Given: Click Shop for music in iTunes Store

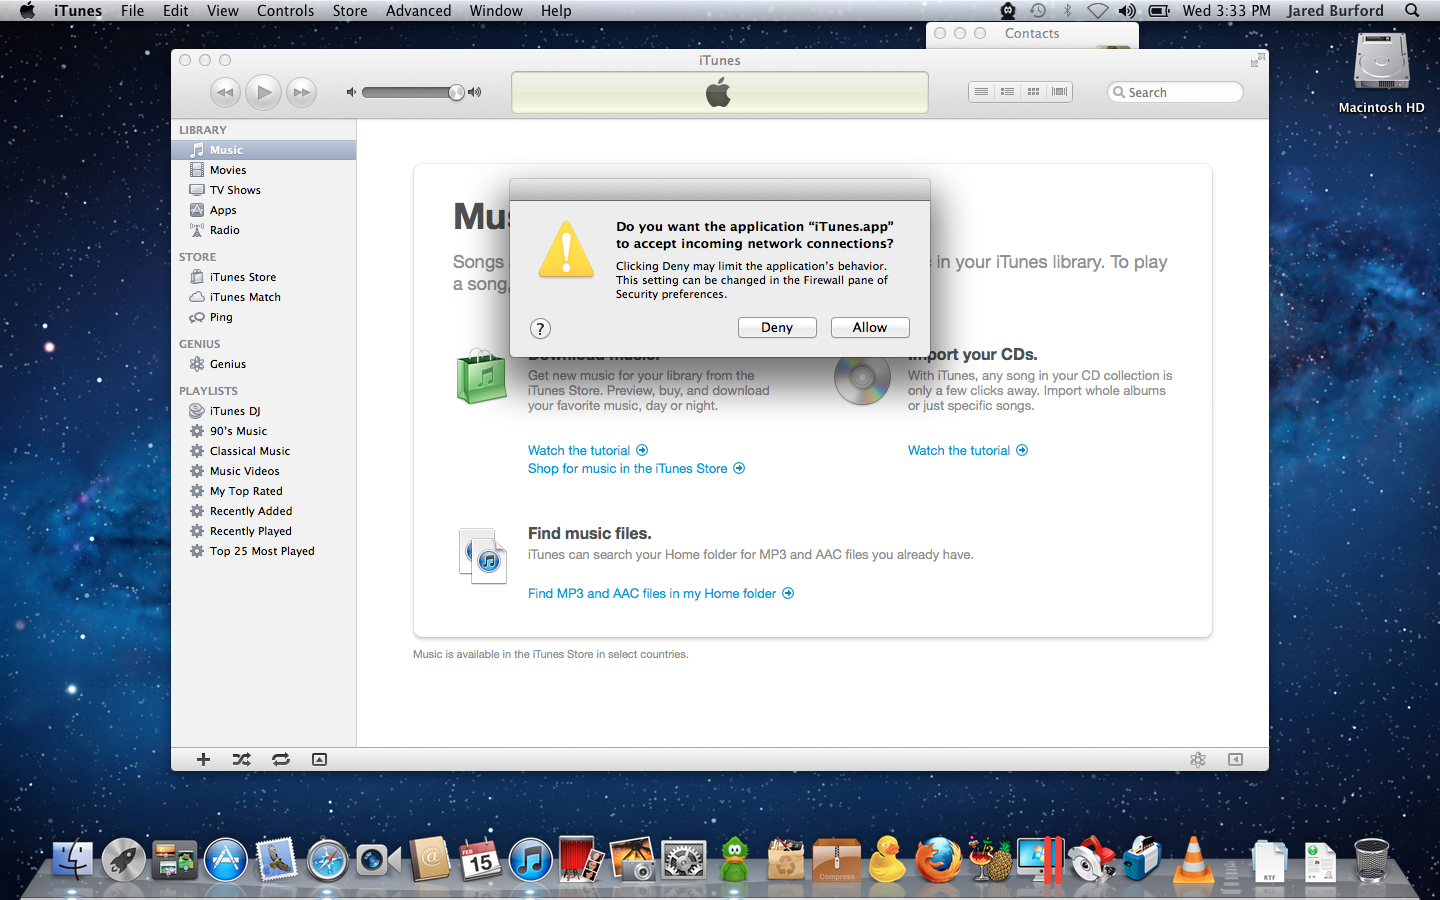Looking at the screenshot, I should tap(637, 468).
